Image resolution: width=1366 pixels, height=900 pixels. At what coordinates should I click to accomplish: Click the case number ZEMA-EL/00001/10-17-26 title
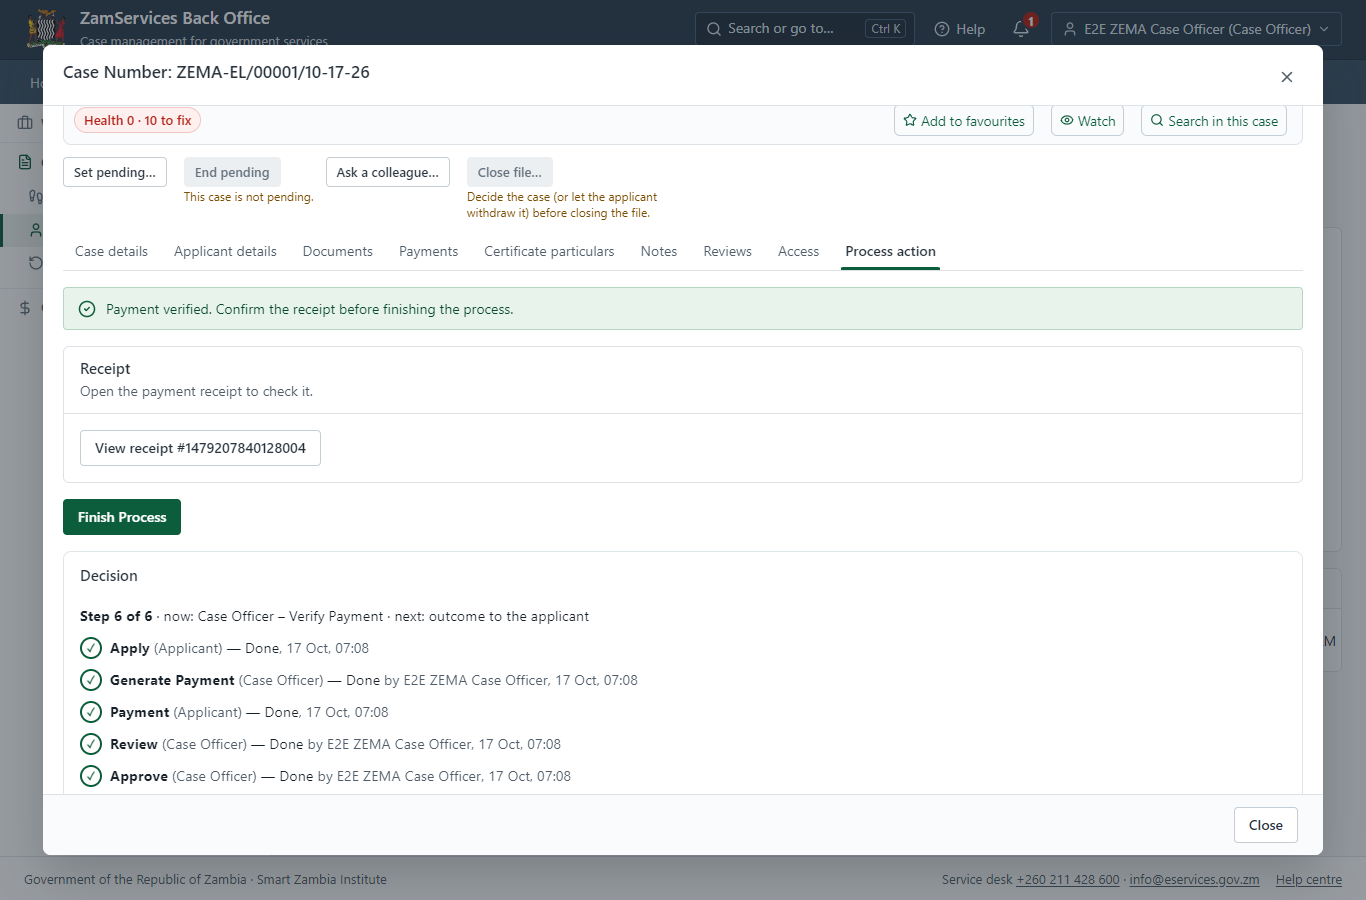pyautogui.click(x=216, y=72)
